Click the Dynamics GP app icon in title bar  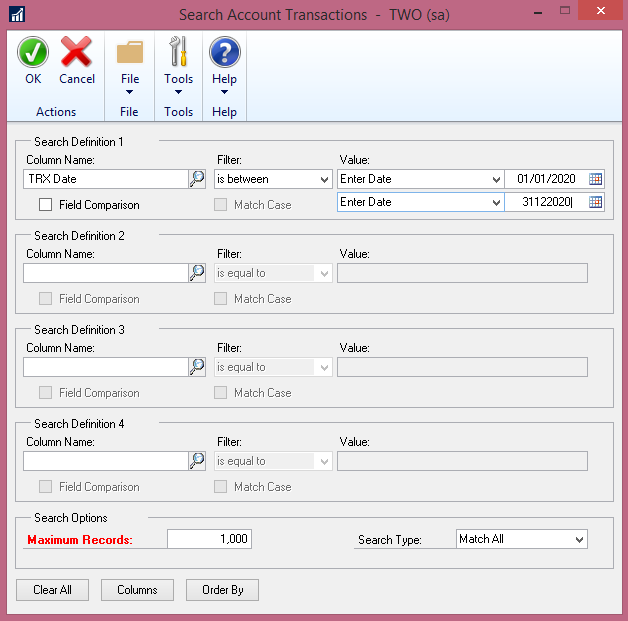click(x=17, y=15)
